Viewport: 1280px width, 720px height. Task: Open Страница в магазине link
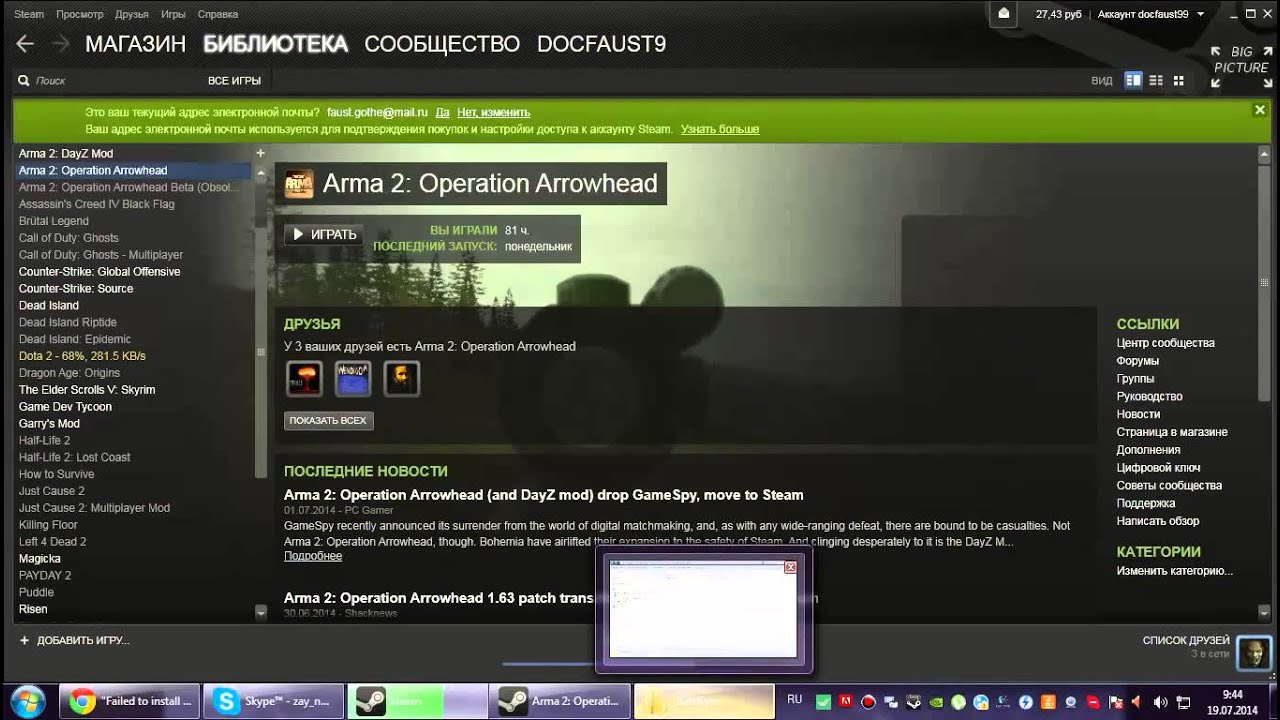point(1172,432)
